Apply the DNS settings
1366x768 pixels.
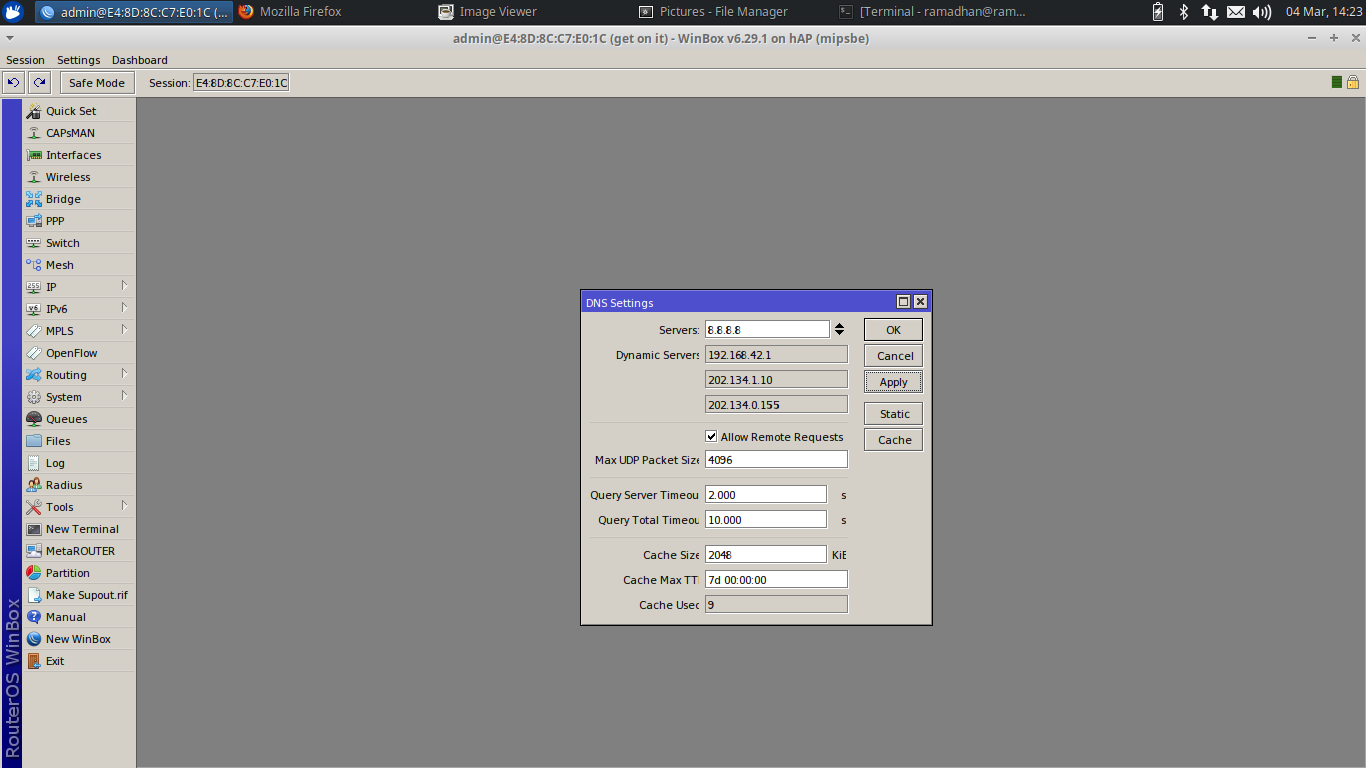892,381
